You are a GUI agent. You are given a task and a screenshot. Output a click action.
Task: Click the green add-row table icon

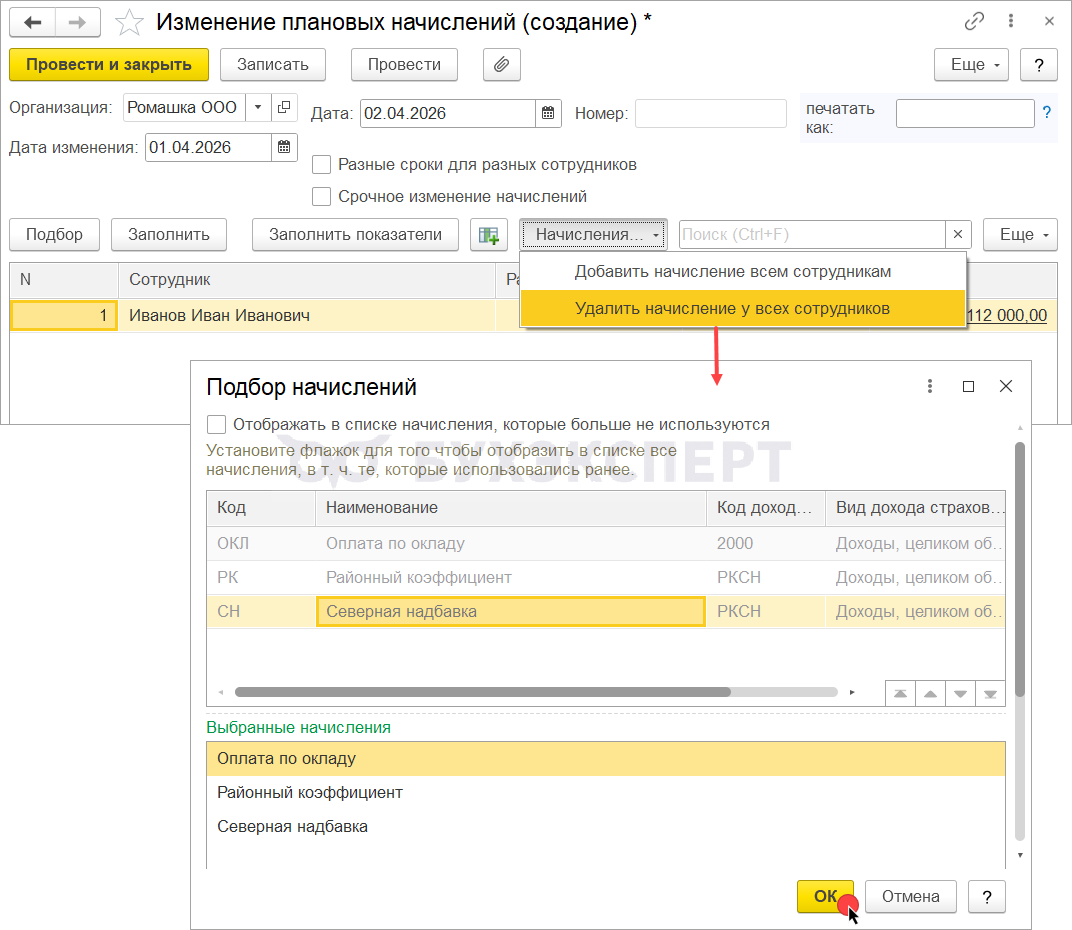488,235
